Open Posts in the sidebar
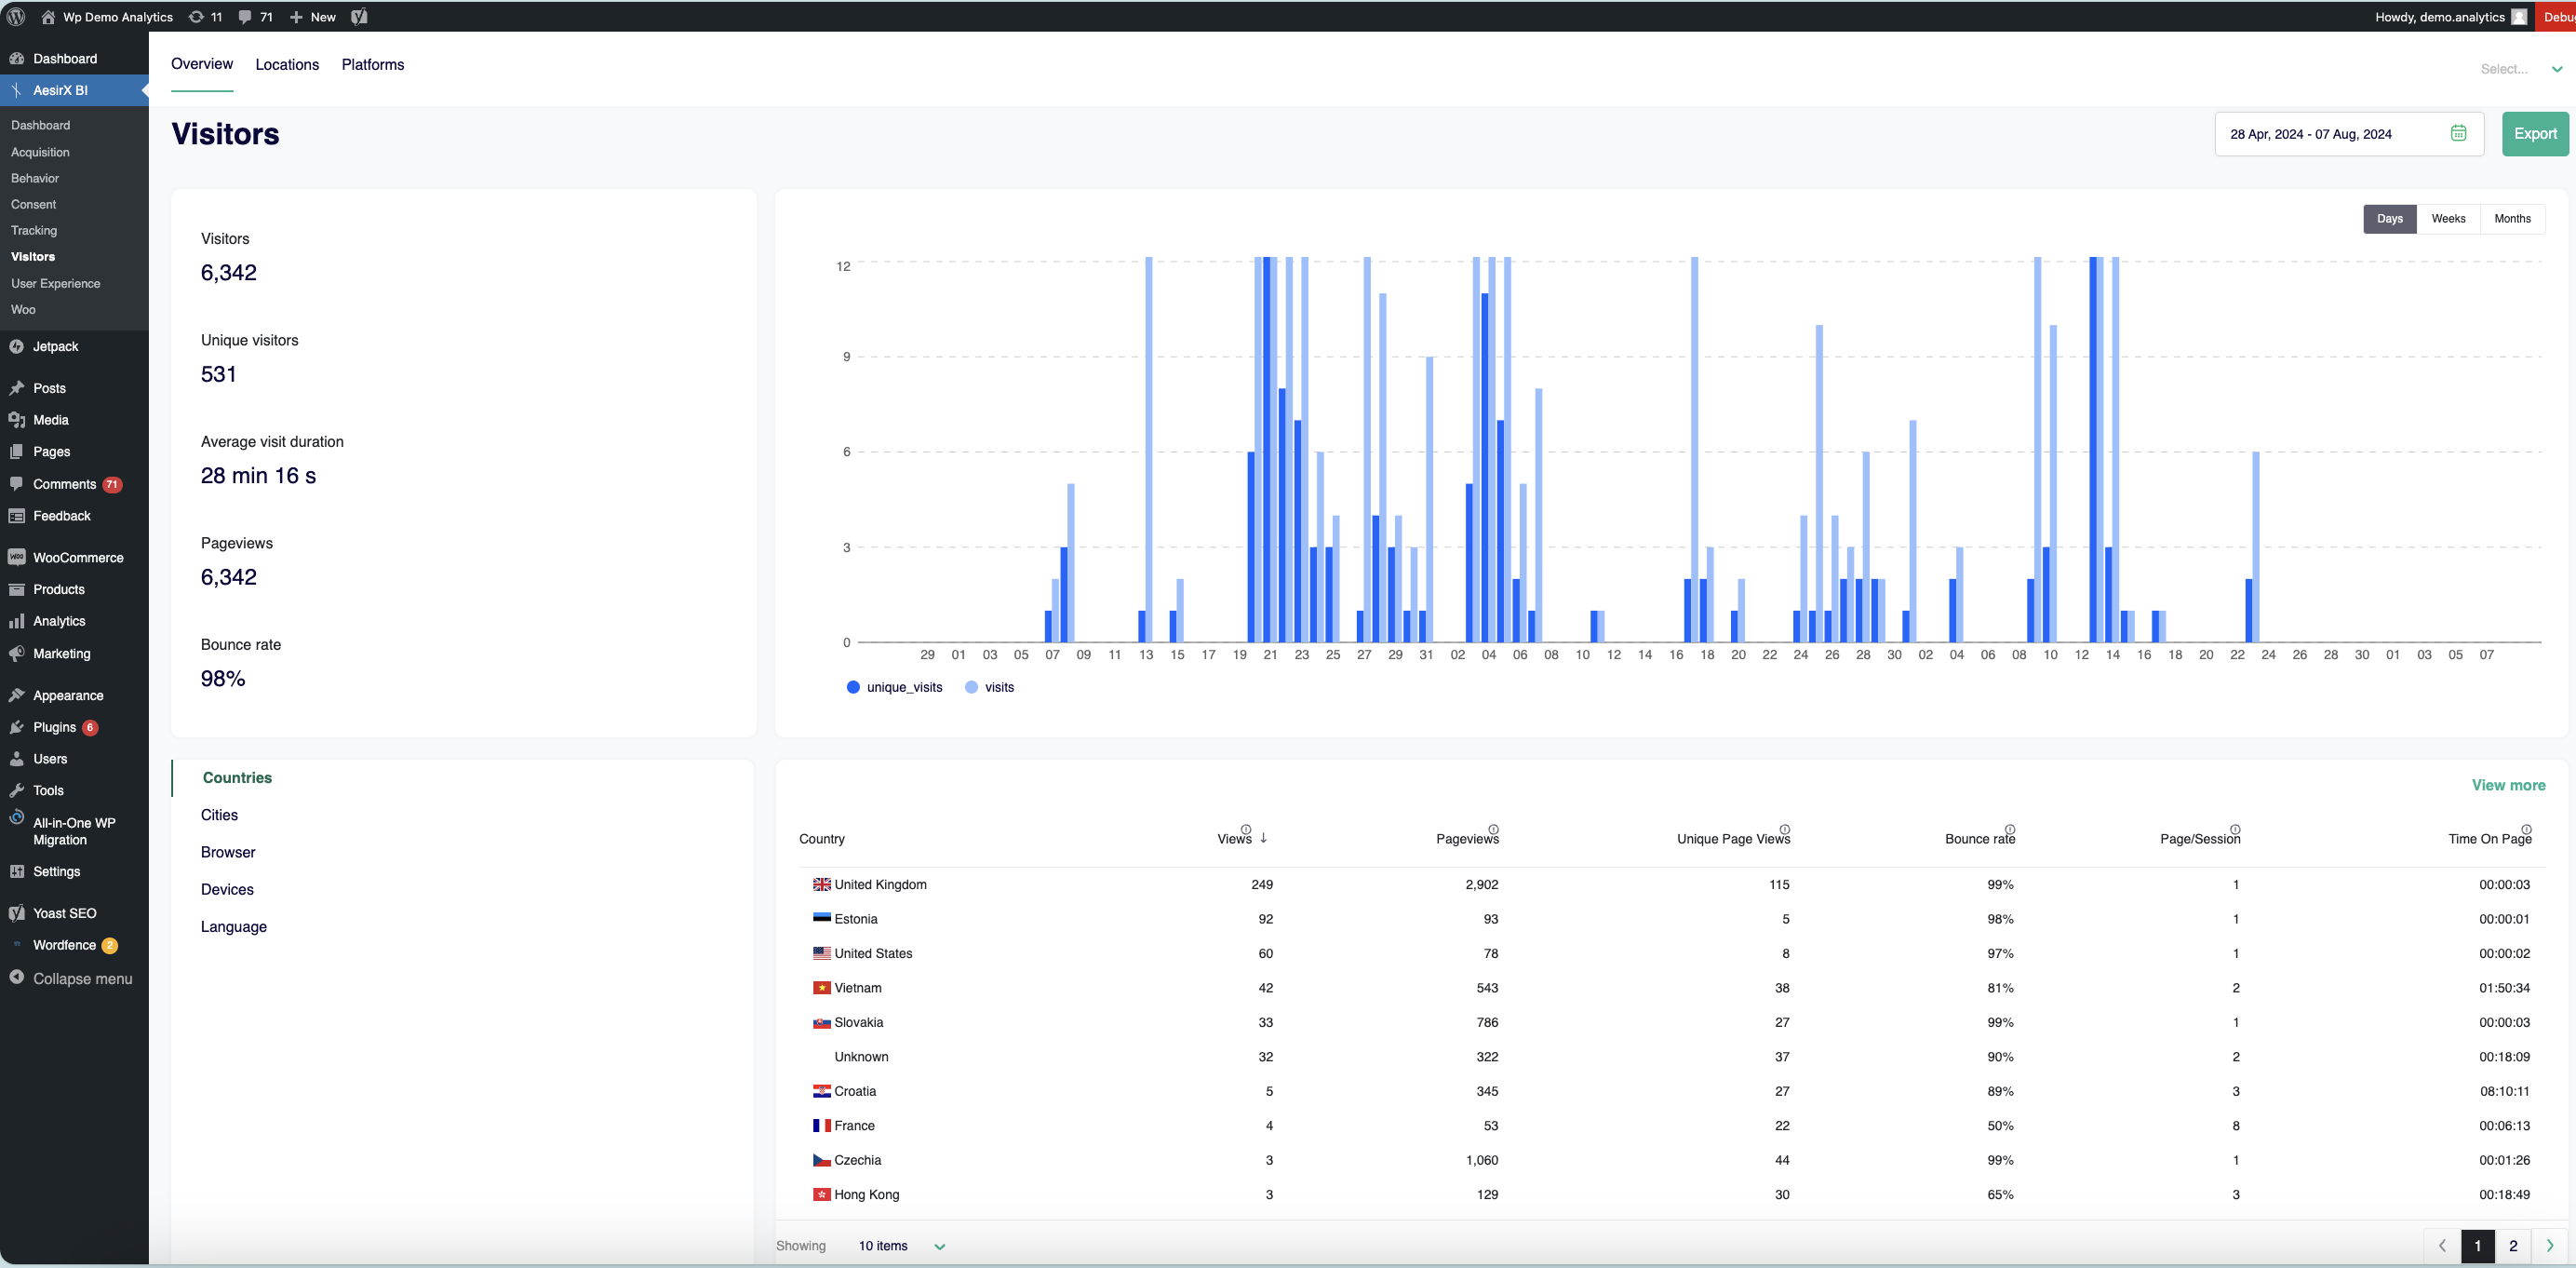The image size is (2576, 1268). [74, 388]
